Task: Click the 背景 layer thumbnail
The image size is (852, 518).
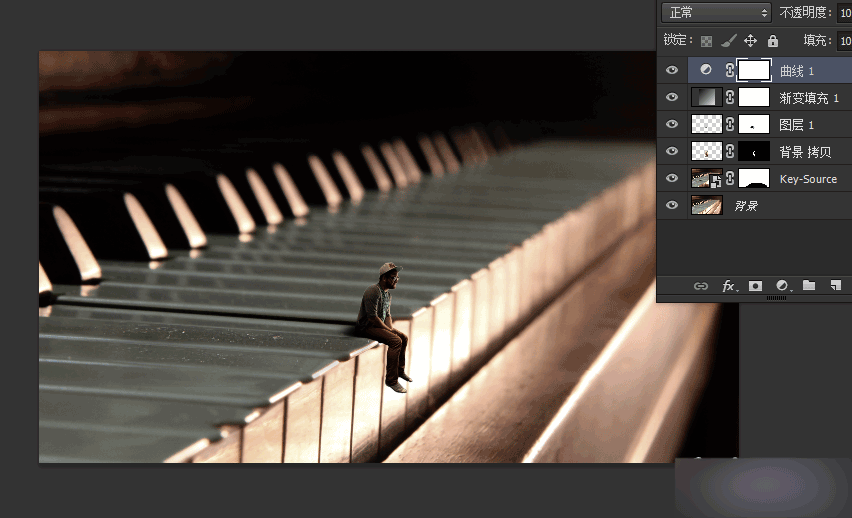Action: coord(706,205)
